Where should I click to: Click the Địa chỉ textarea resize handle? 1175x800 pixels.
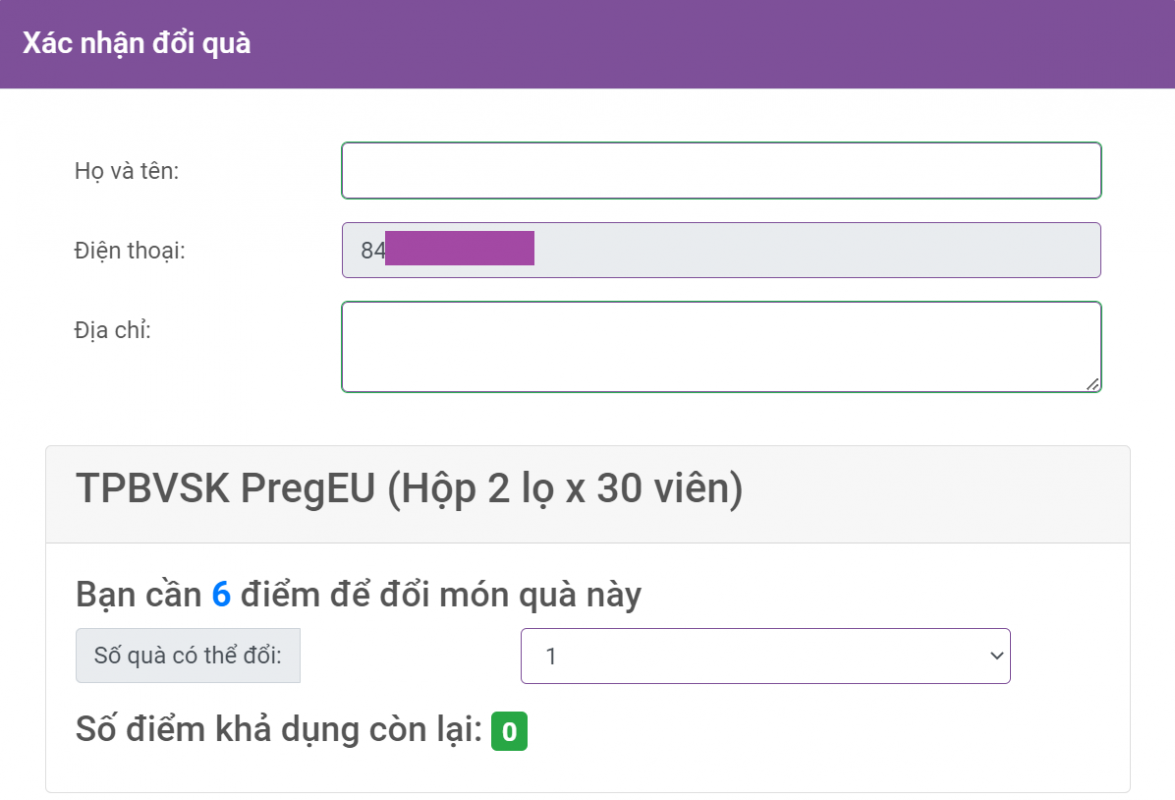click(1092, 384)
